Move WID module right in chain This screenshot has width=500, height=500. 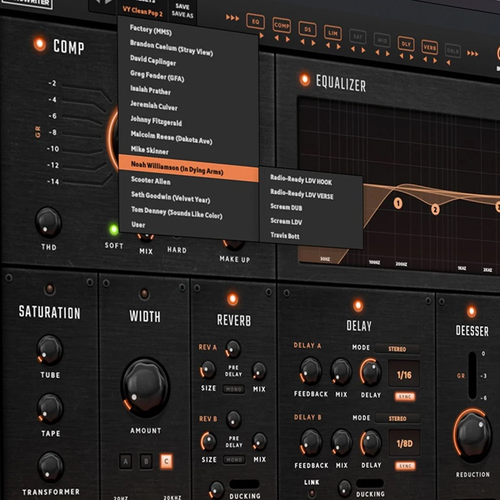point(388,54)
